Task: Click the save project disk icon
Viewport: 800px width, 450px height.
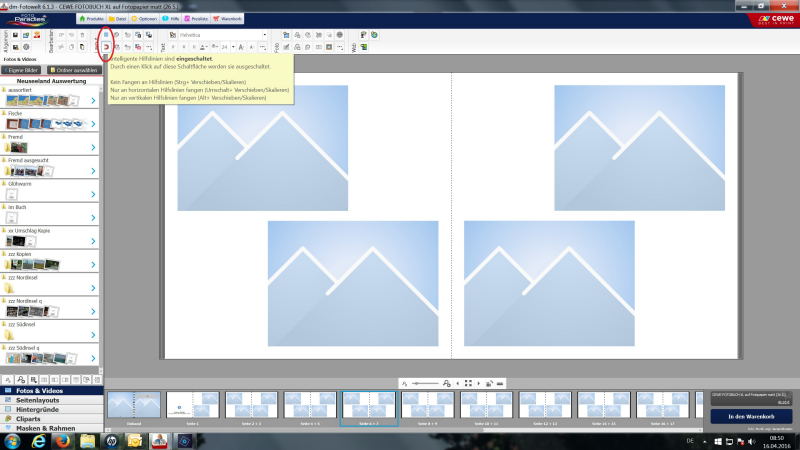Action: [15, 35]
